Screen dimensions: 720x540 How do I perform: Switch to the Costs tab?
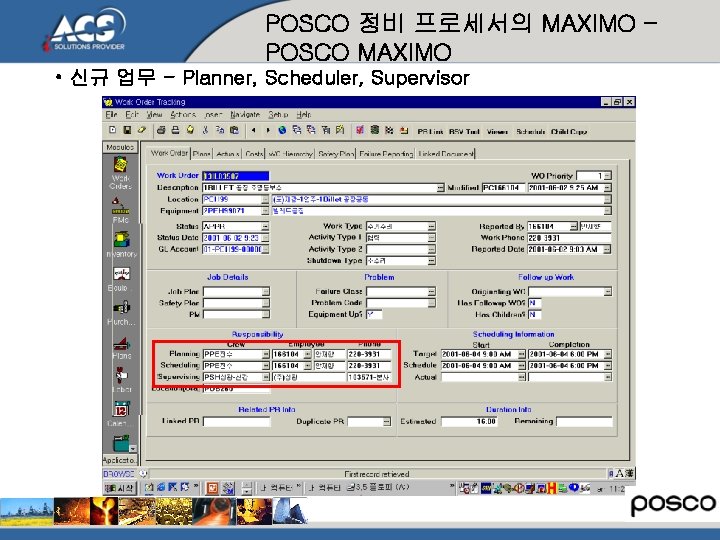click(253, 154)
